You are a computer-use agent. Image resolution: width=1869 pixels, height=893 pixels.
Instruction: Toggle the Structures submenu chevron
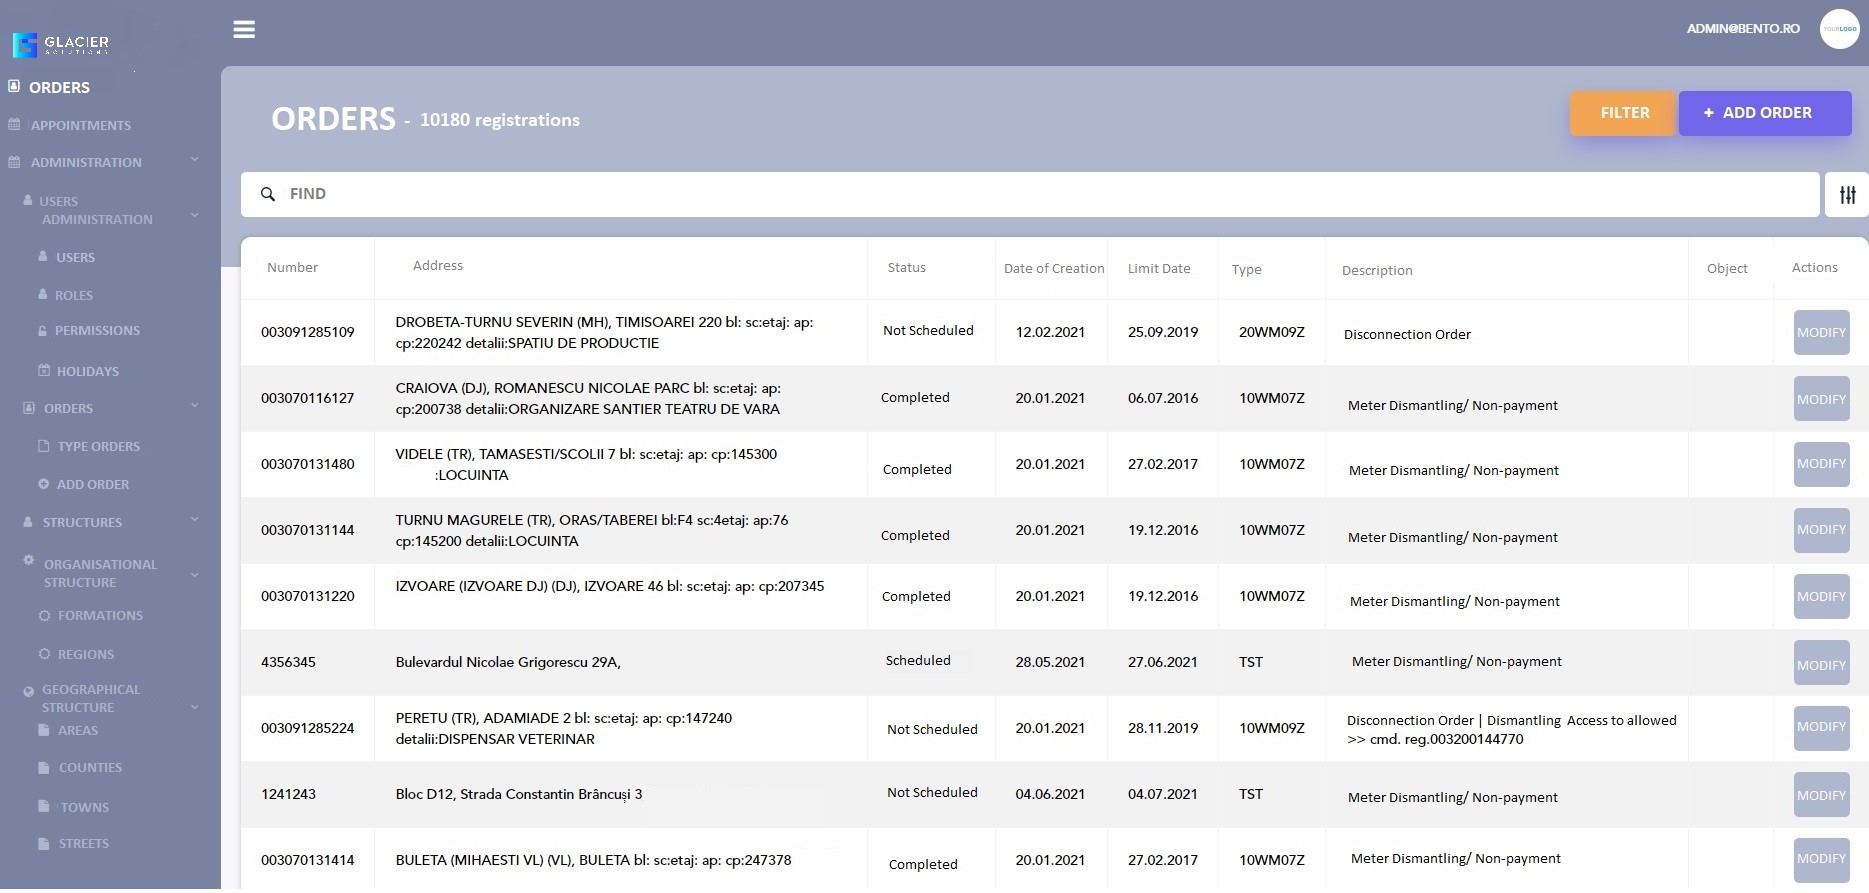pyautogui.click(x=195, y=520)
